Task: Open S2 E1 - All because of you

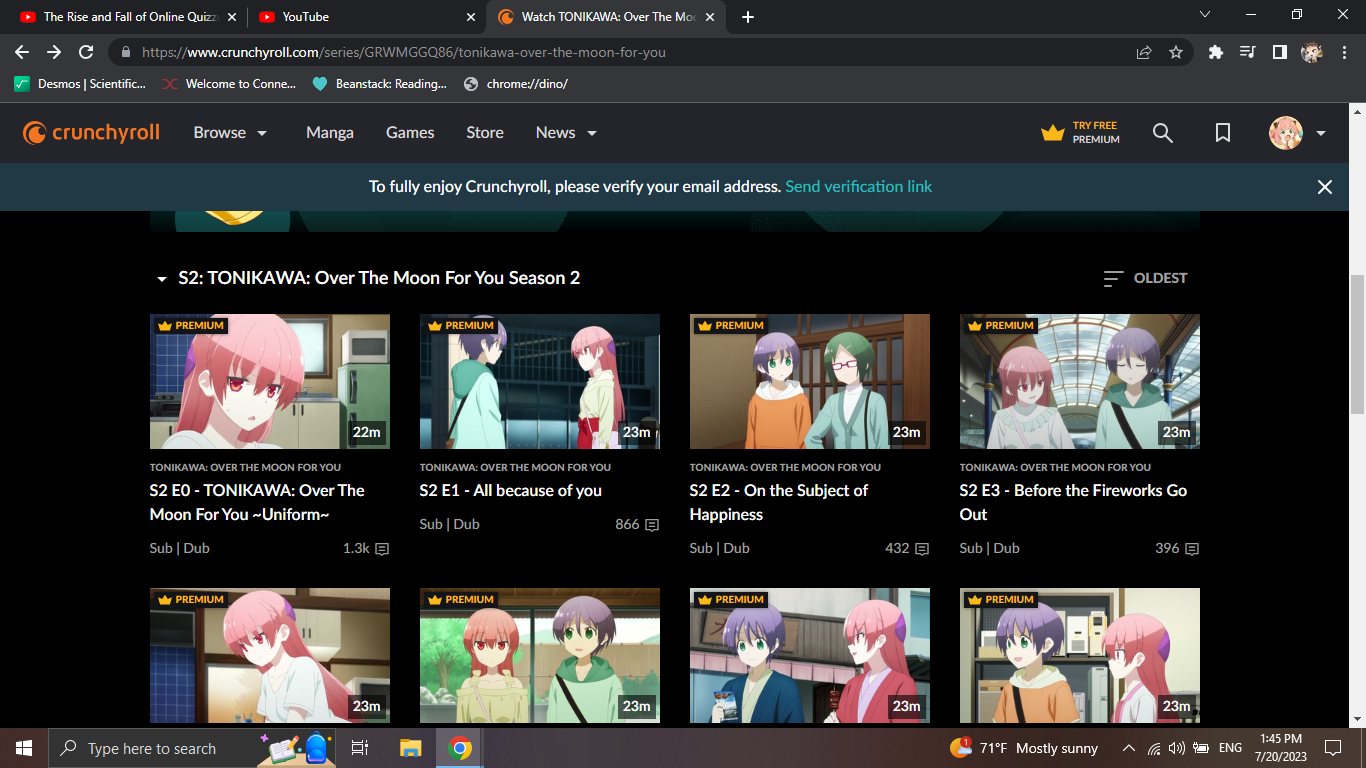Action: click(511, 491)
